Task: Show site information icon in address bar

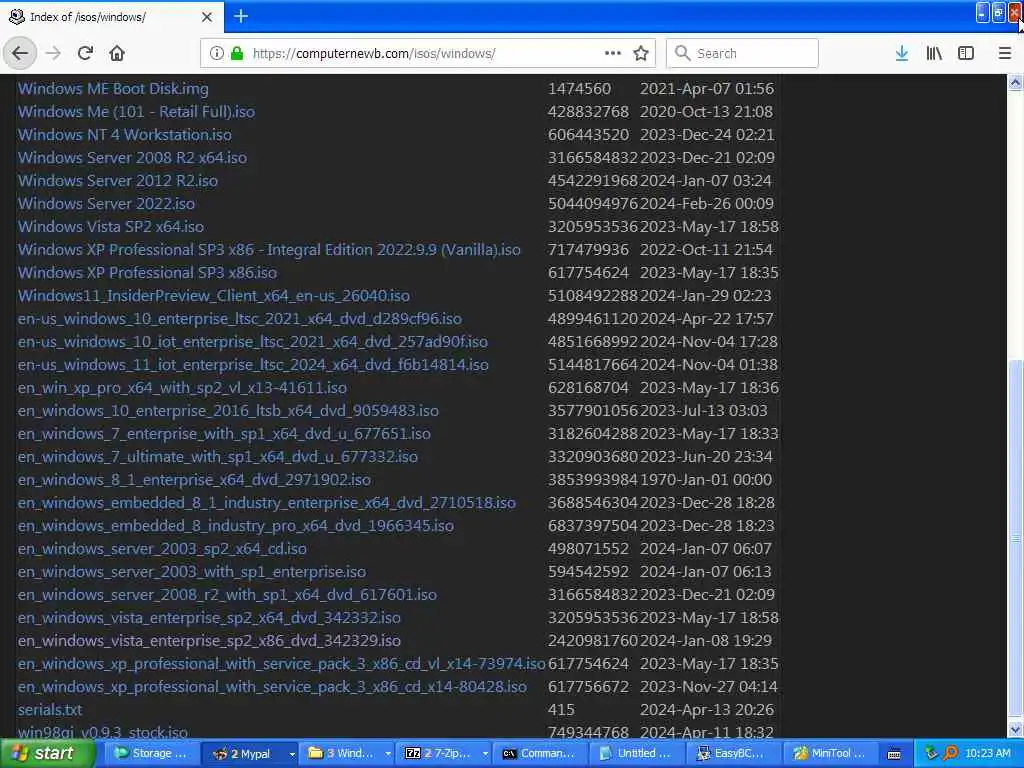Action: [217, 53]
